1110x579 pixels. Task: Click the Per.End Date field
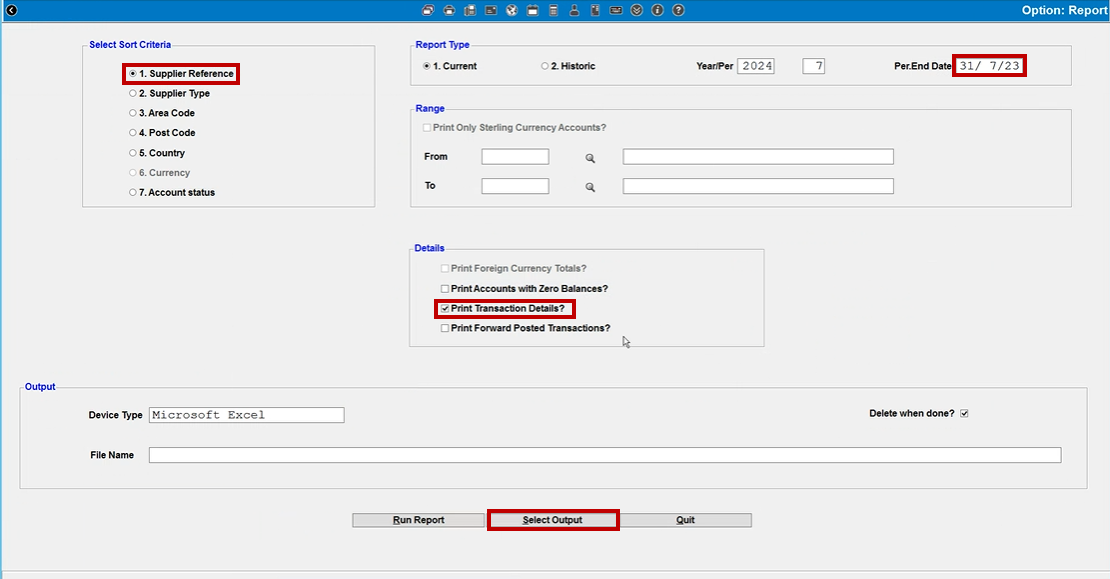click(x=989, y=66)
